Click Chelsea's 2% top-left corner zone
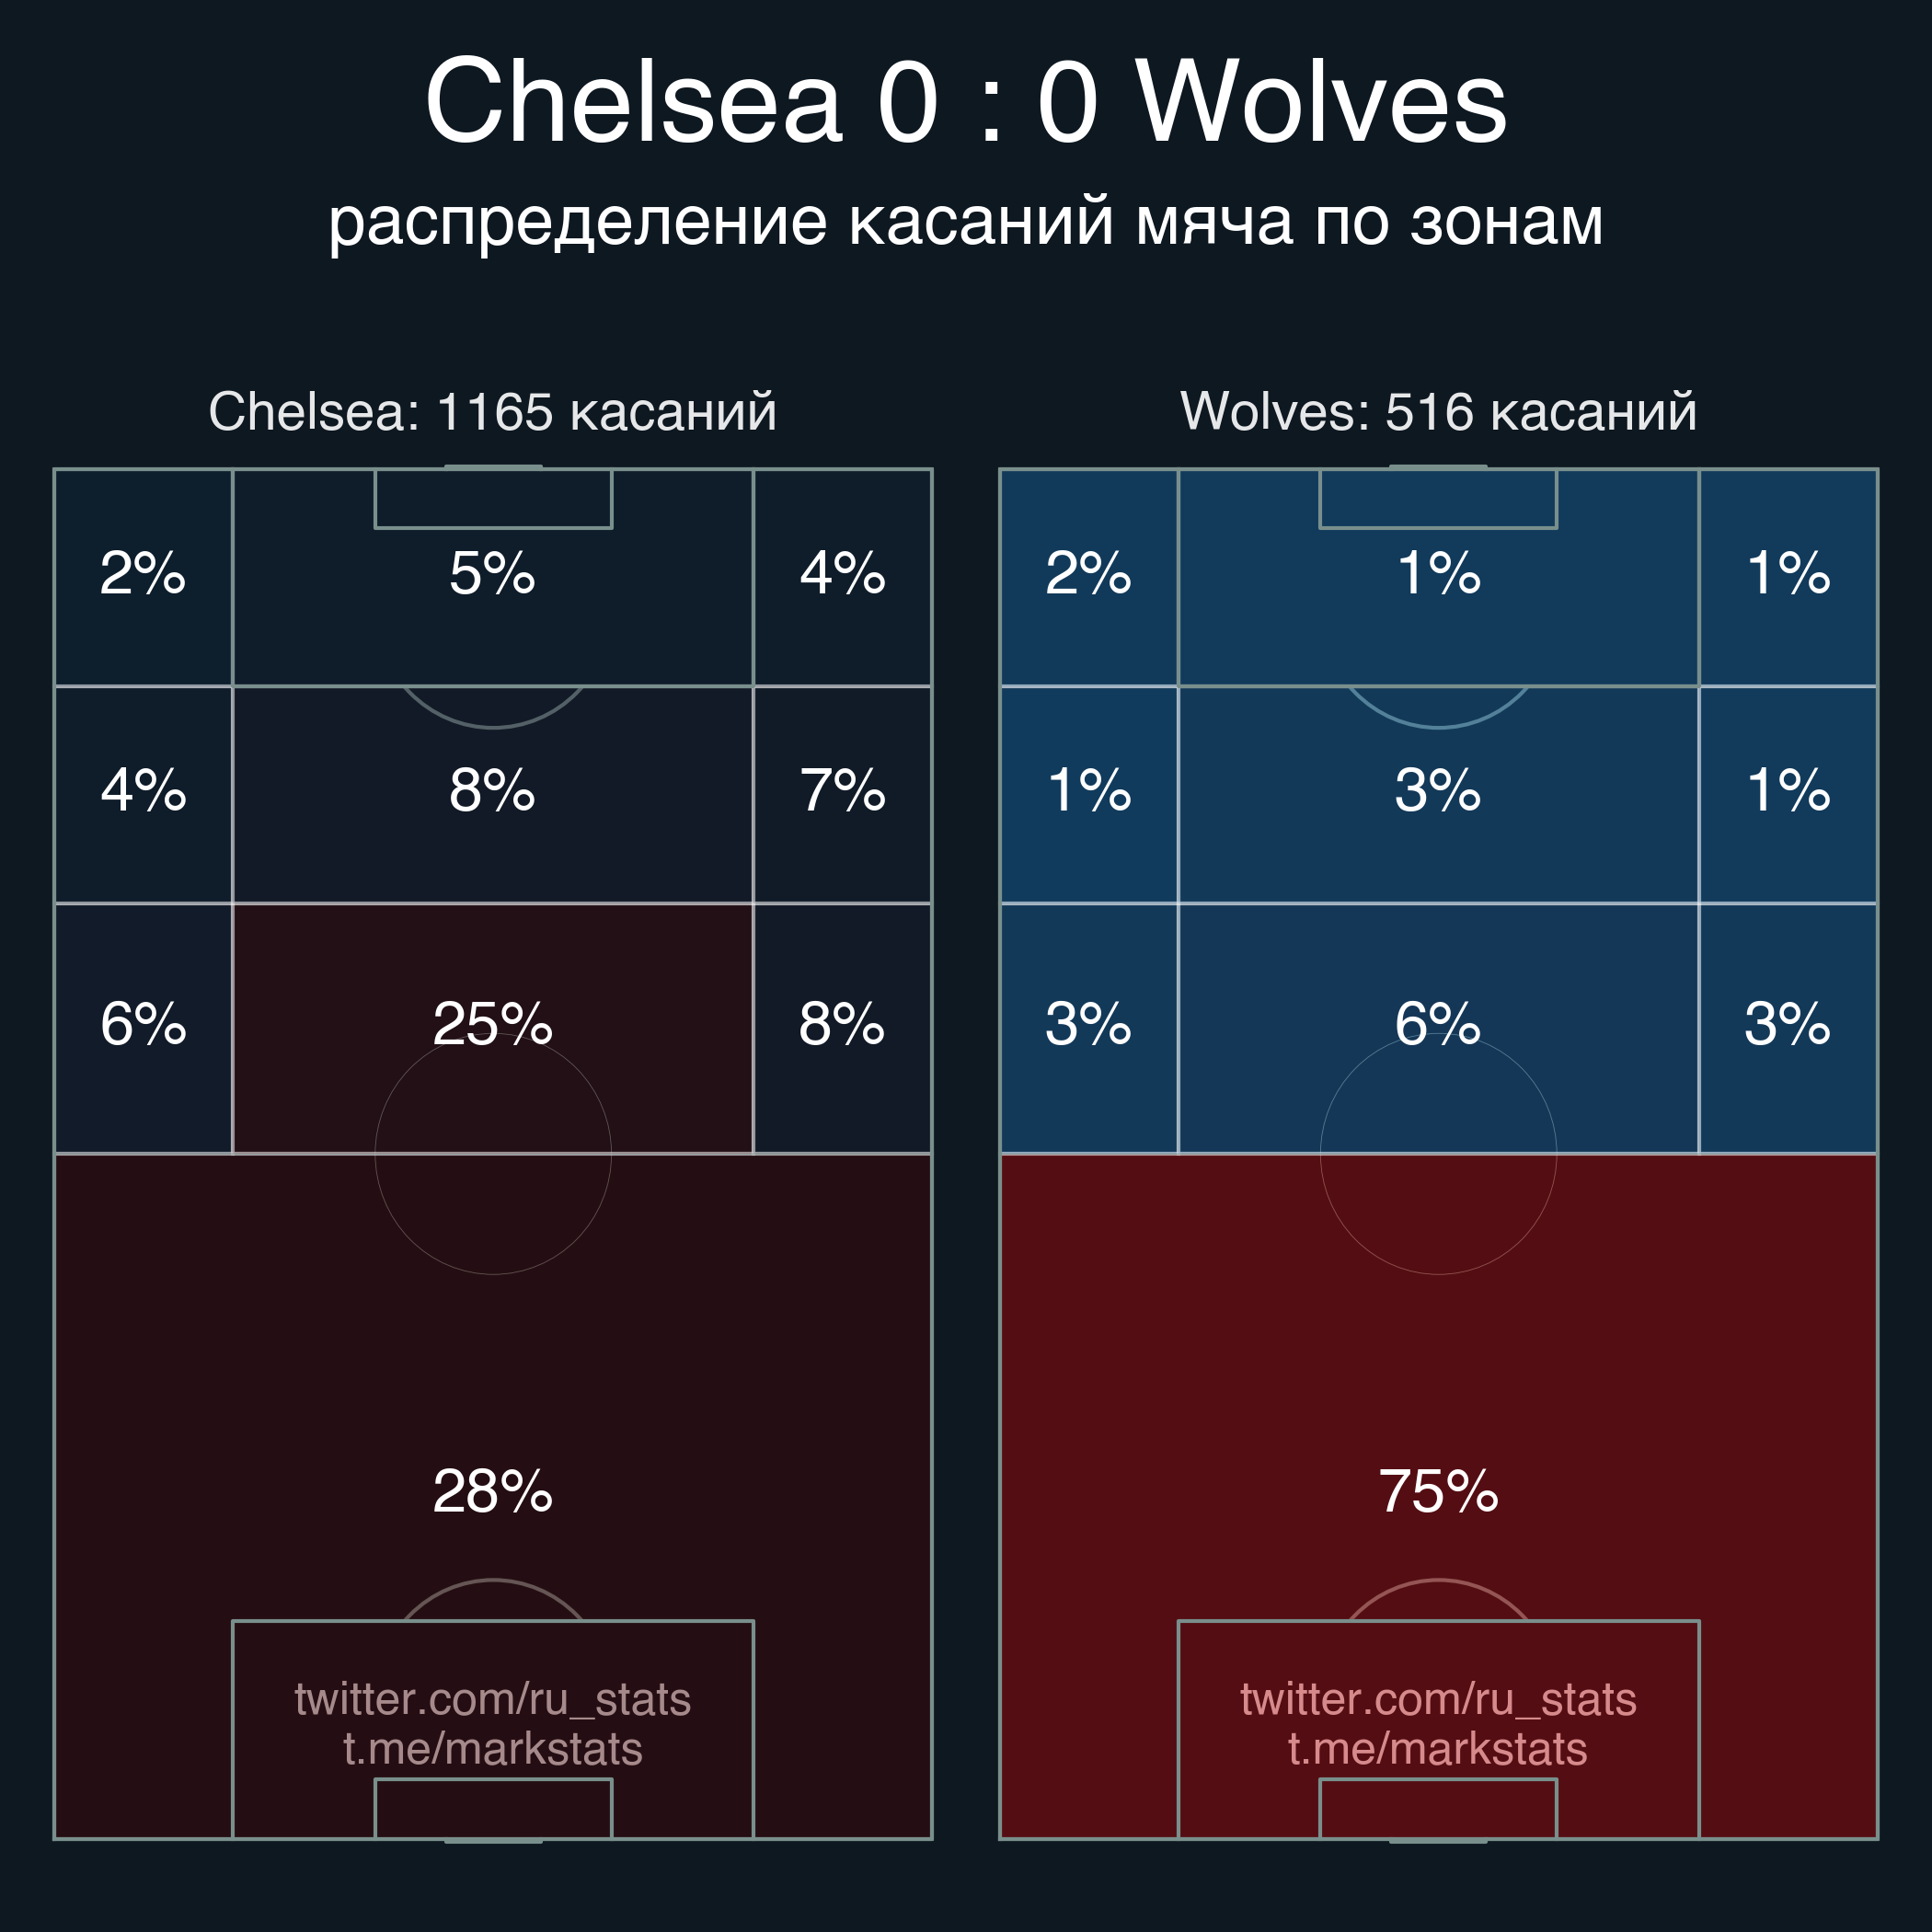The image size is (1932, 1932). 143,575
